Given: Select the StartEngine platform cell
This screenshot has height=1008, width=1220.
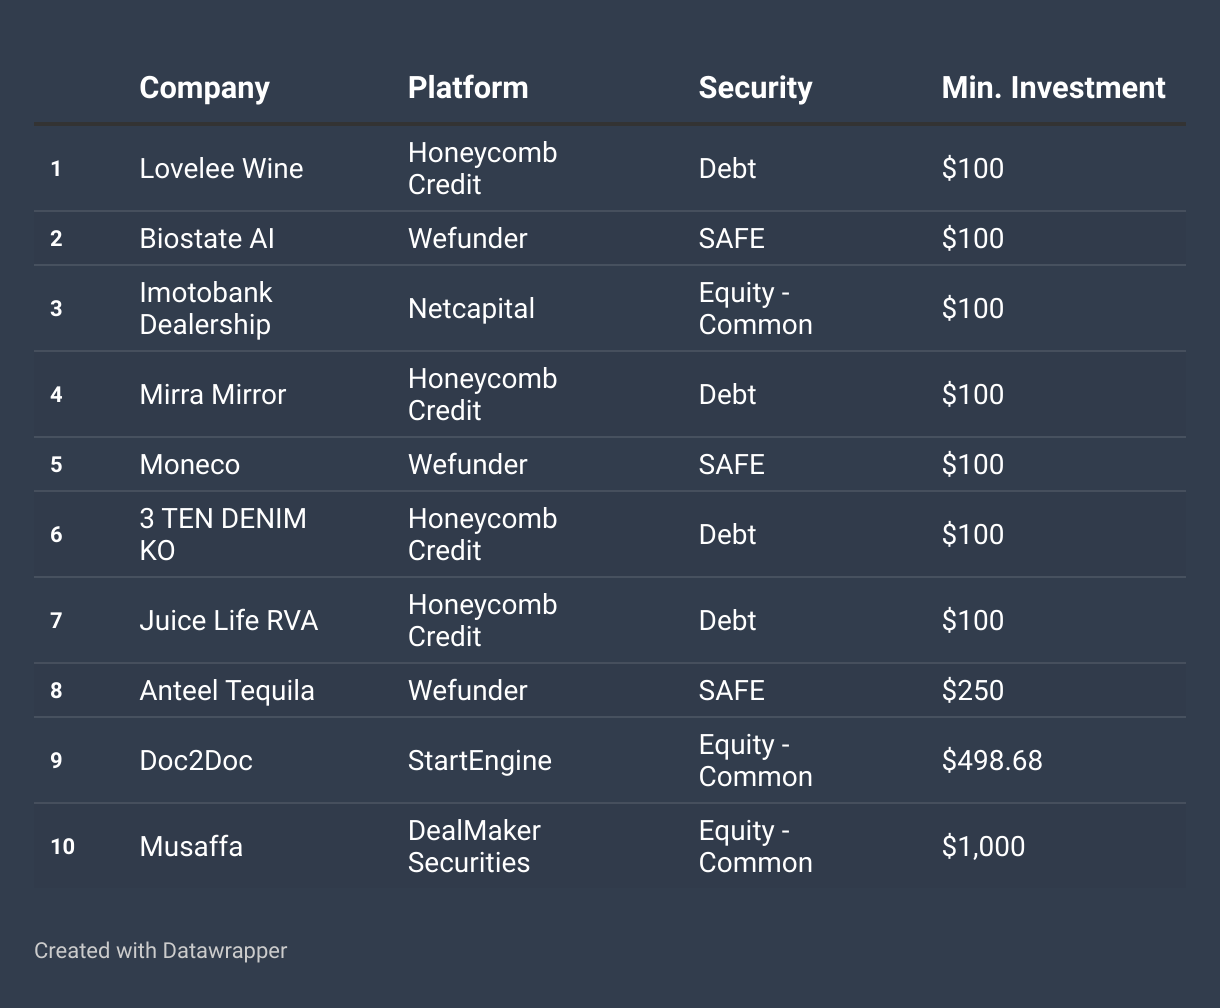Looking at the screenshot, I should (480, 760).
